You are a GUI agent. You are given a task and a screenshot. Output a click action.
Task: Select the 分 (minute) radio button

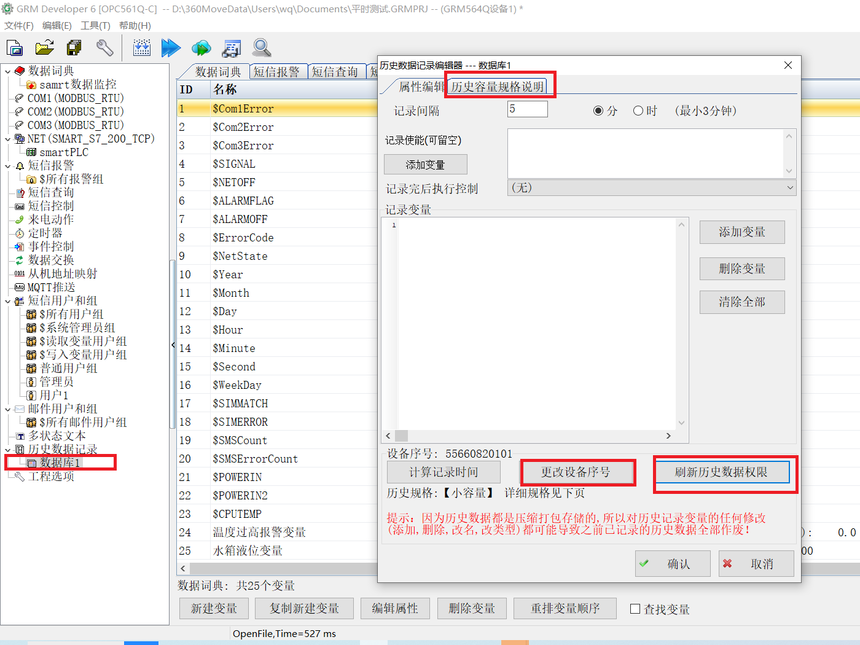click(599, 111)
